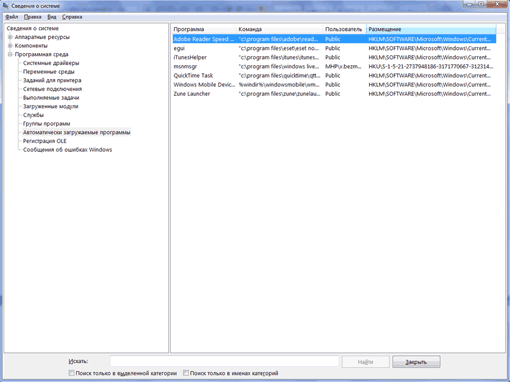The height and width of the screenshot is (382, 510).
Task: Click the System Information title bar icon
Action: click(5, 5)
